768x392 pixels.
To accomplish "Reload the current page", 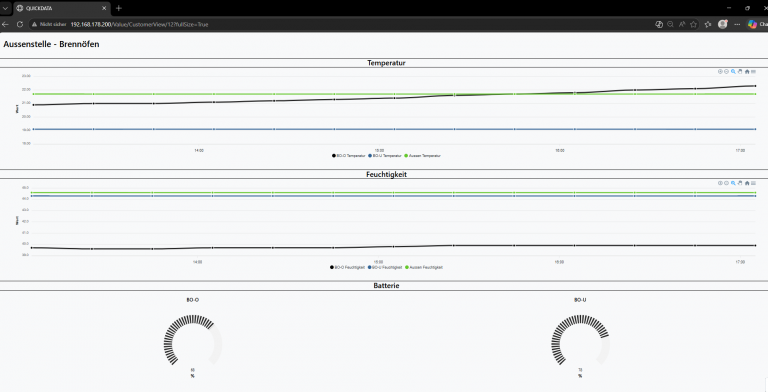I will tap(20, 24).
